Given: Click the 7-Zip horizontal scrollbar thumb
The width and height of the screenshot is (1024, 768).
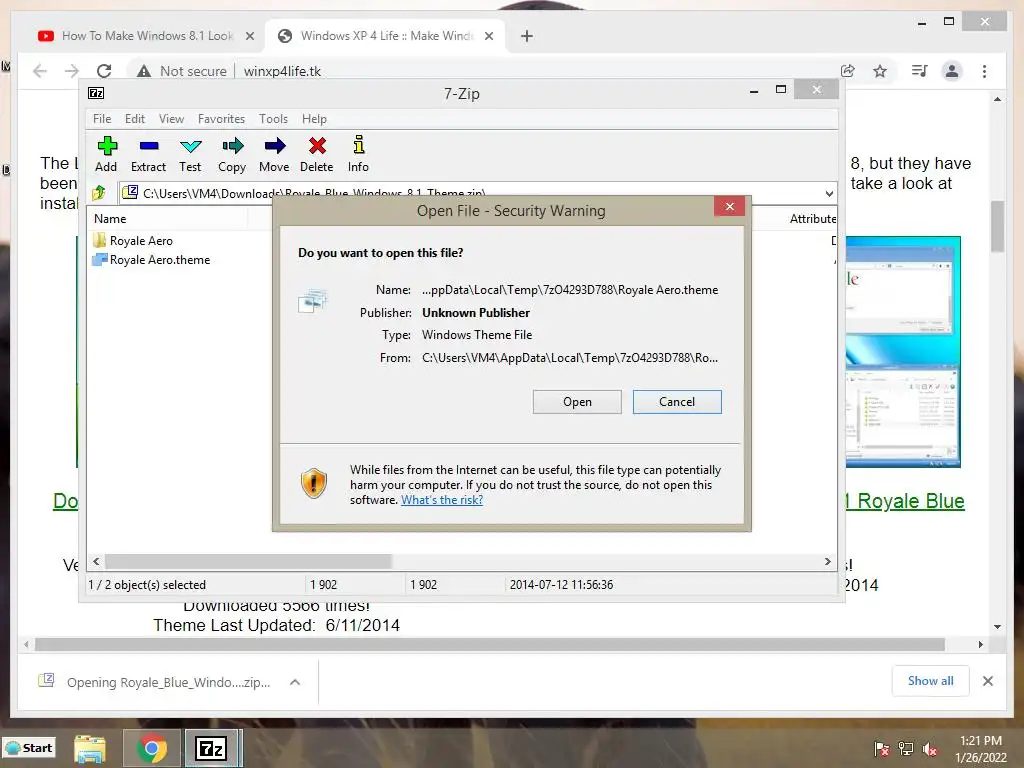Looking at the screenshot, I should click(x=248, y=562).
